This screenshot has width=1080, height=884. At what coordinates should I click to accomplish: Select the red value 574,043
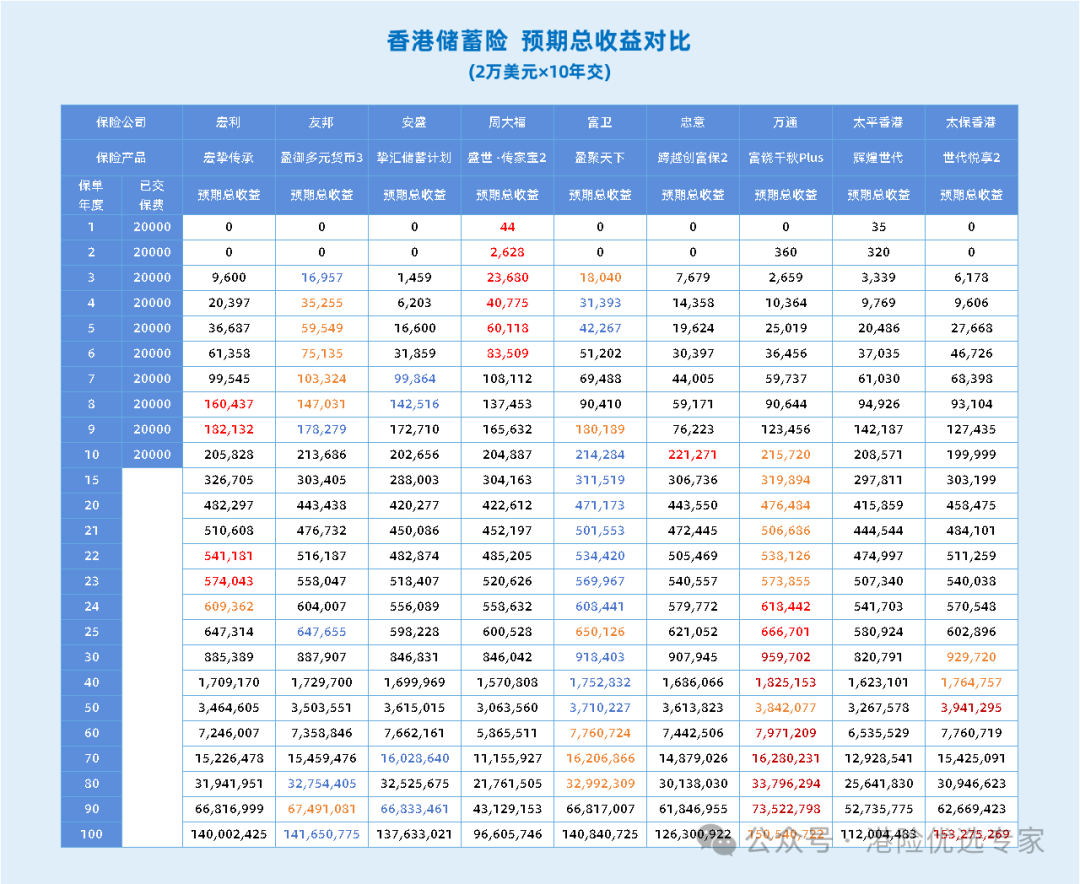(x=229, y=581)
